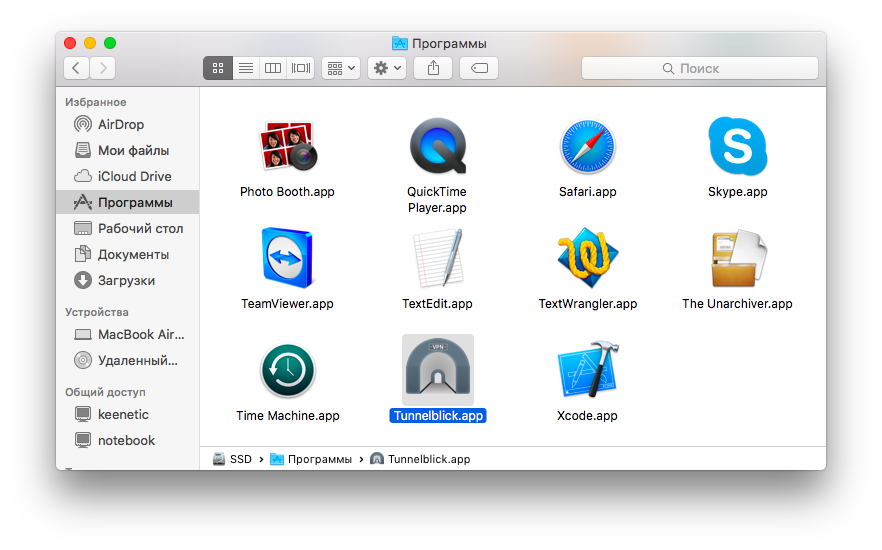Select the Skype.app icon
Image resolution: width=882 pixels, height=550 pixels.
[737, 146]
